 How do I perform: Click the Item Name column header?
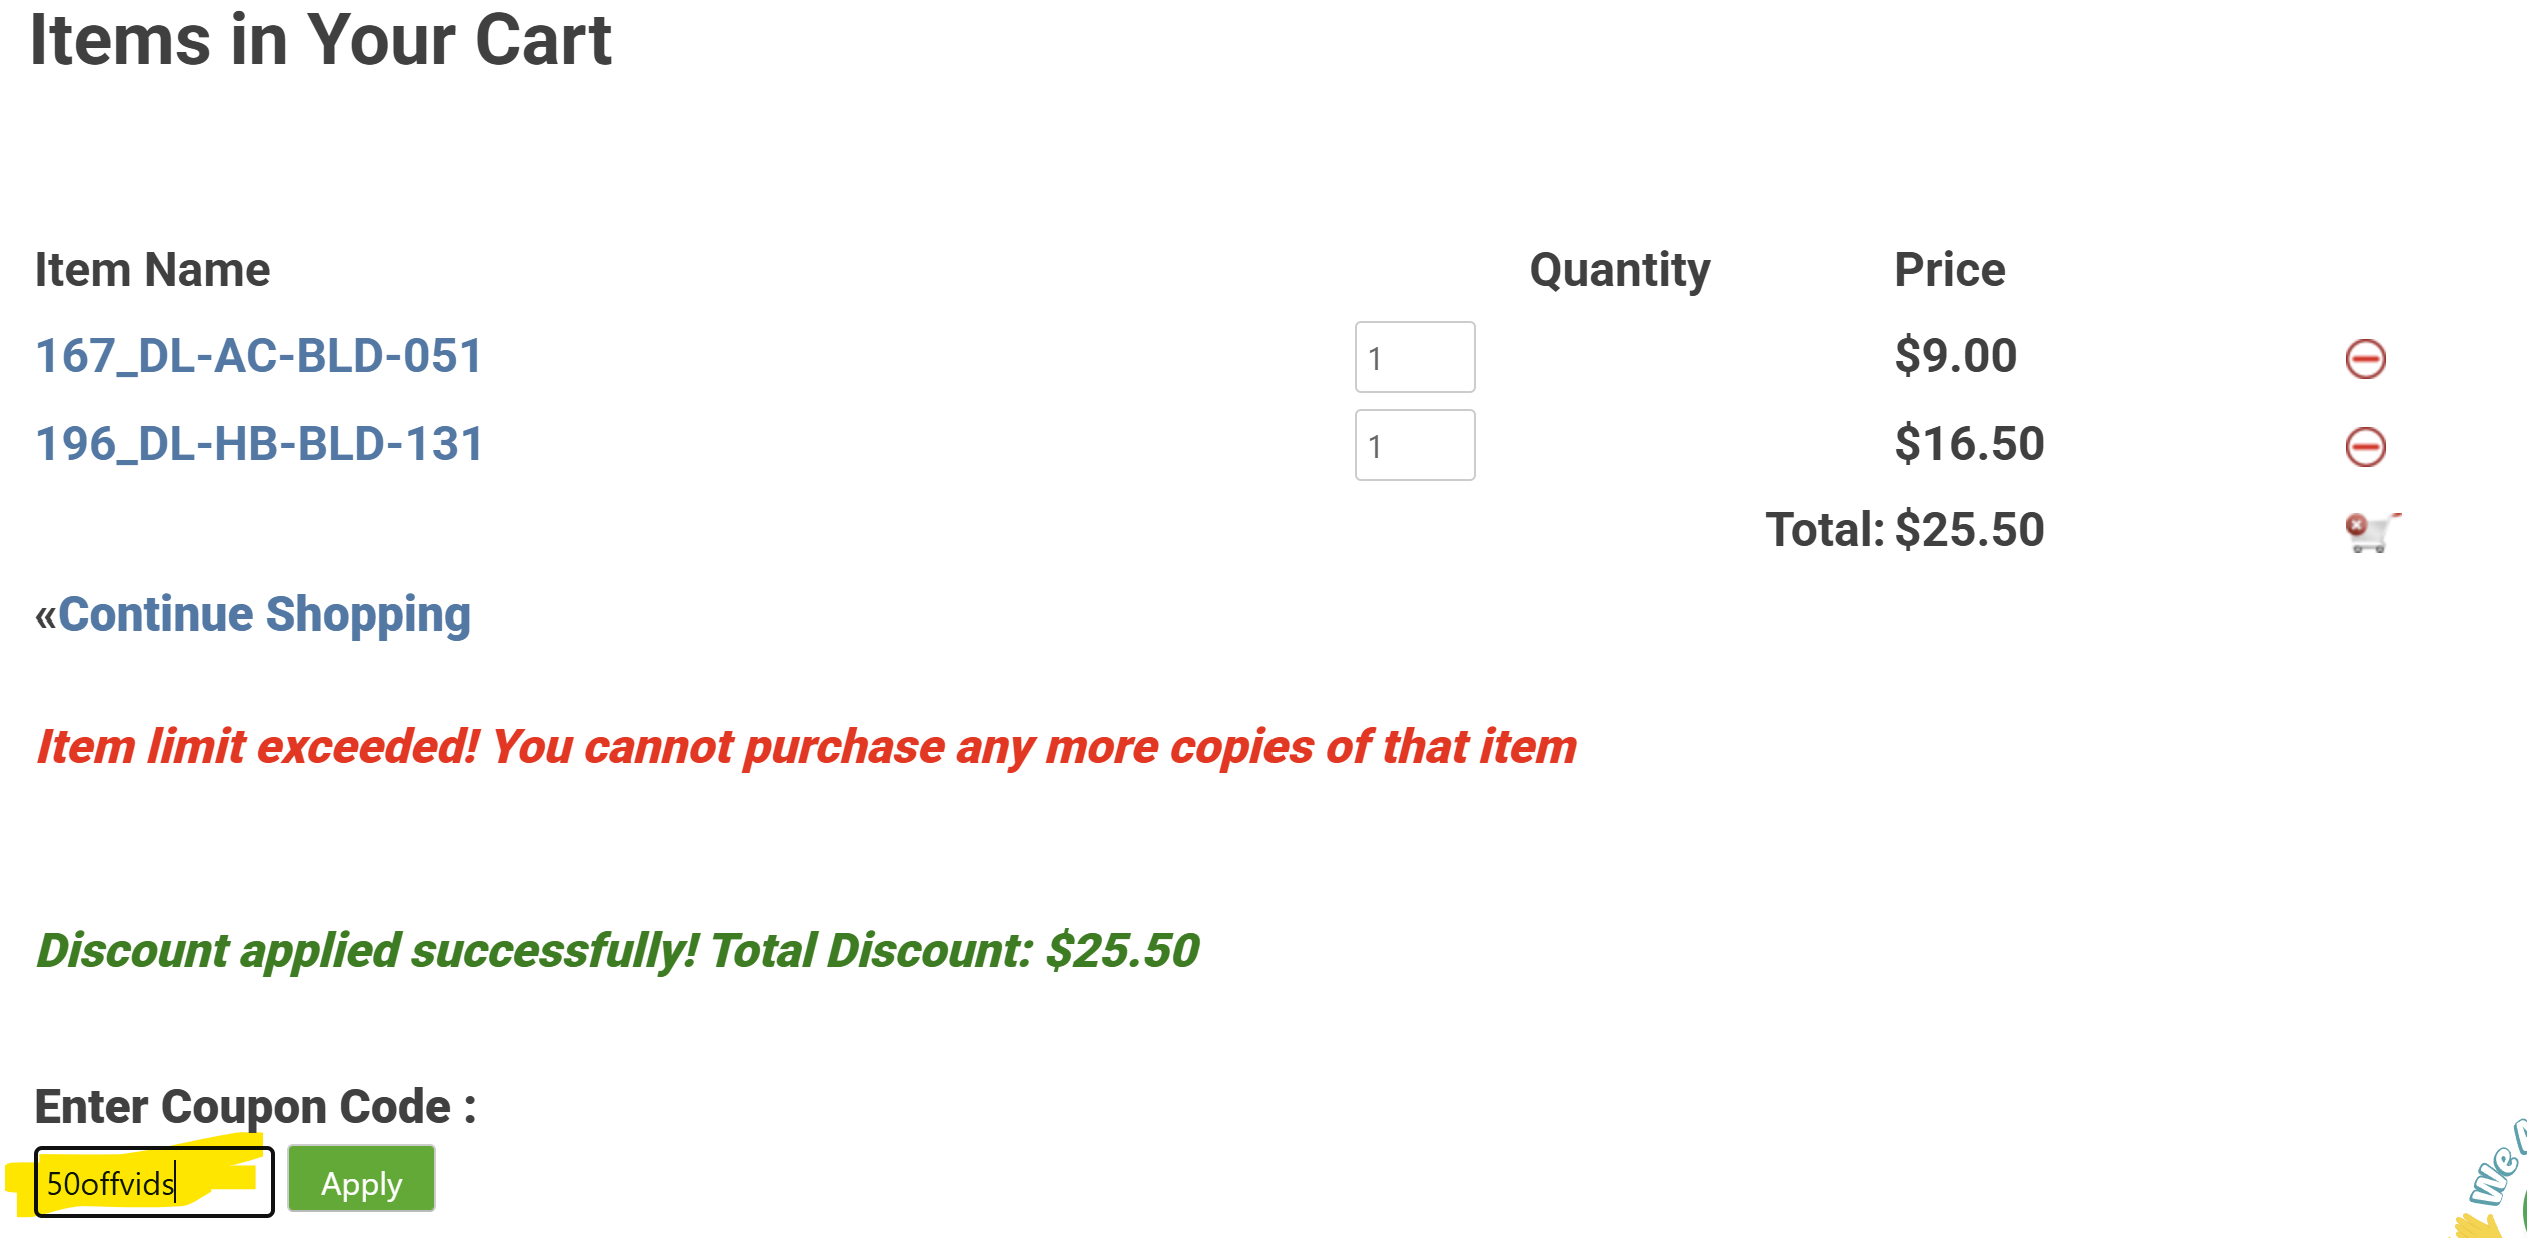(x=152, y=270)
